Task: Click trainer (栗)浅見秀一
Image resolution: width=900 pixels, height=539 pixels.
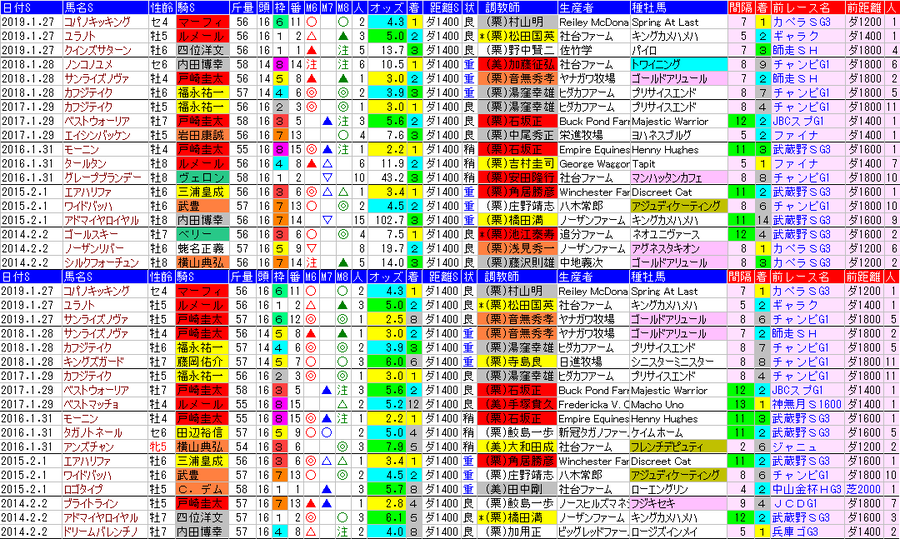Action: point(518,249)
